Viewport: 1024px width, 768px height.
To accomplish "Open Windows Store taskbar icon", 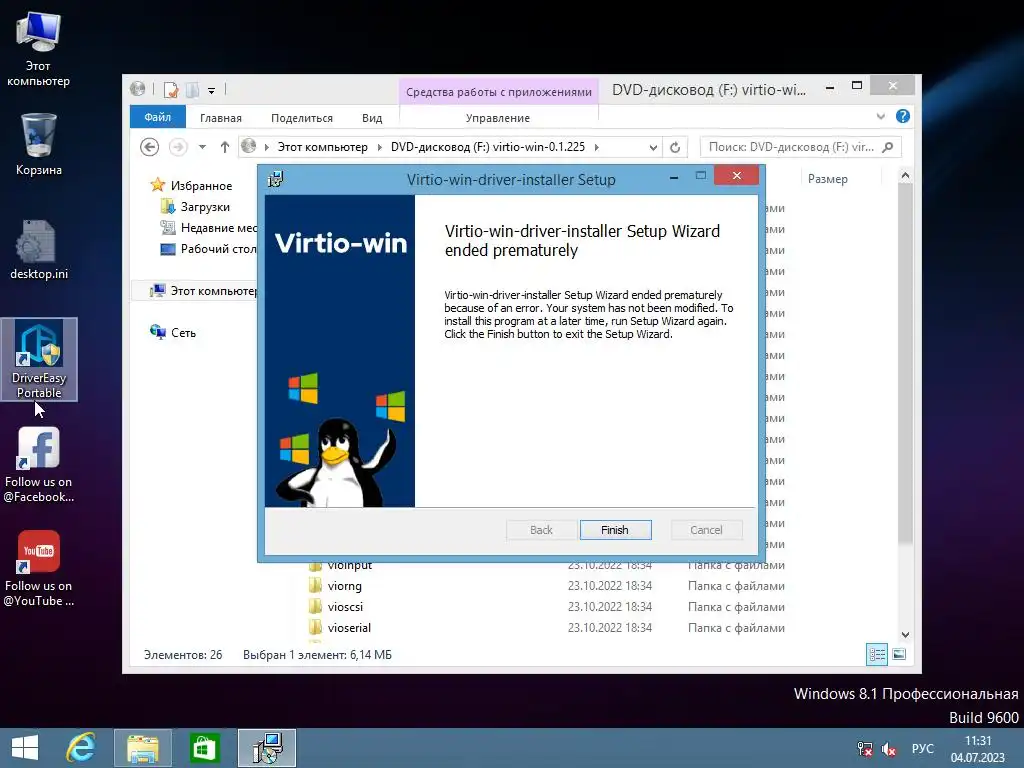I will (204, 748).
